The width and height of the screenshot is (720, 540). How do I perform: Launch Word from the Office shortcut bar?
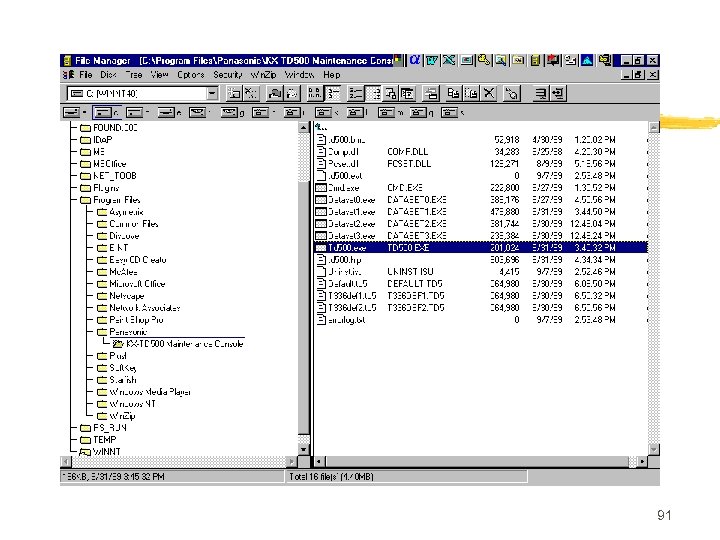pos(432,60)
